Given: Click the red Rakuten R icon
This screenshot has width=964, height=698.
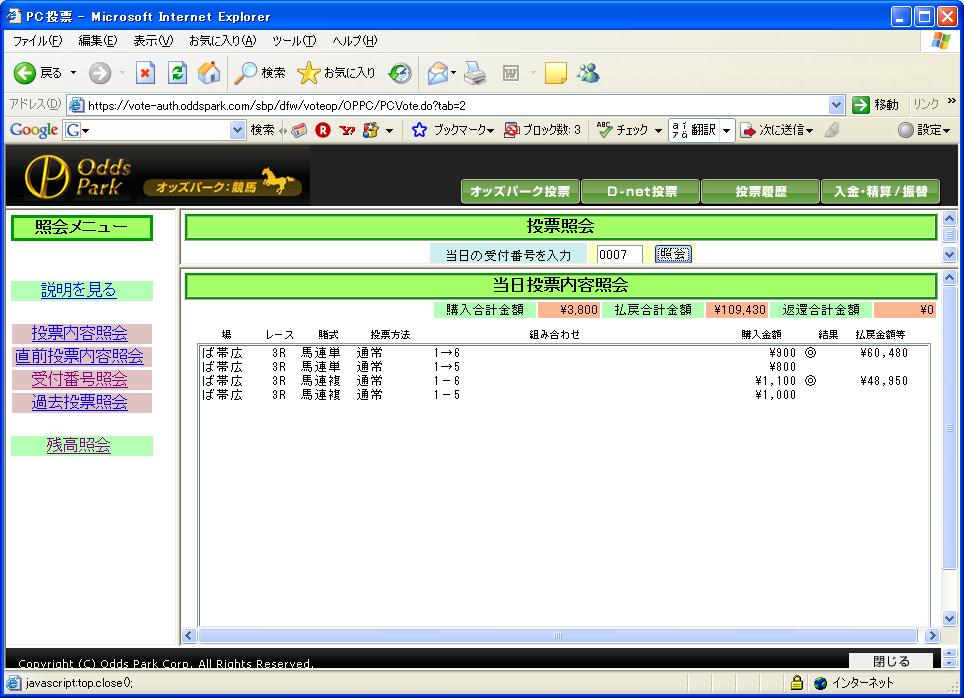Looking at the screenshot, I should pos(323,130).
